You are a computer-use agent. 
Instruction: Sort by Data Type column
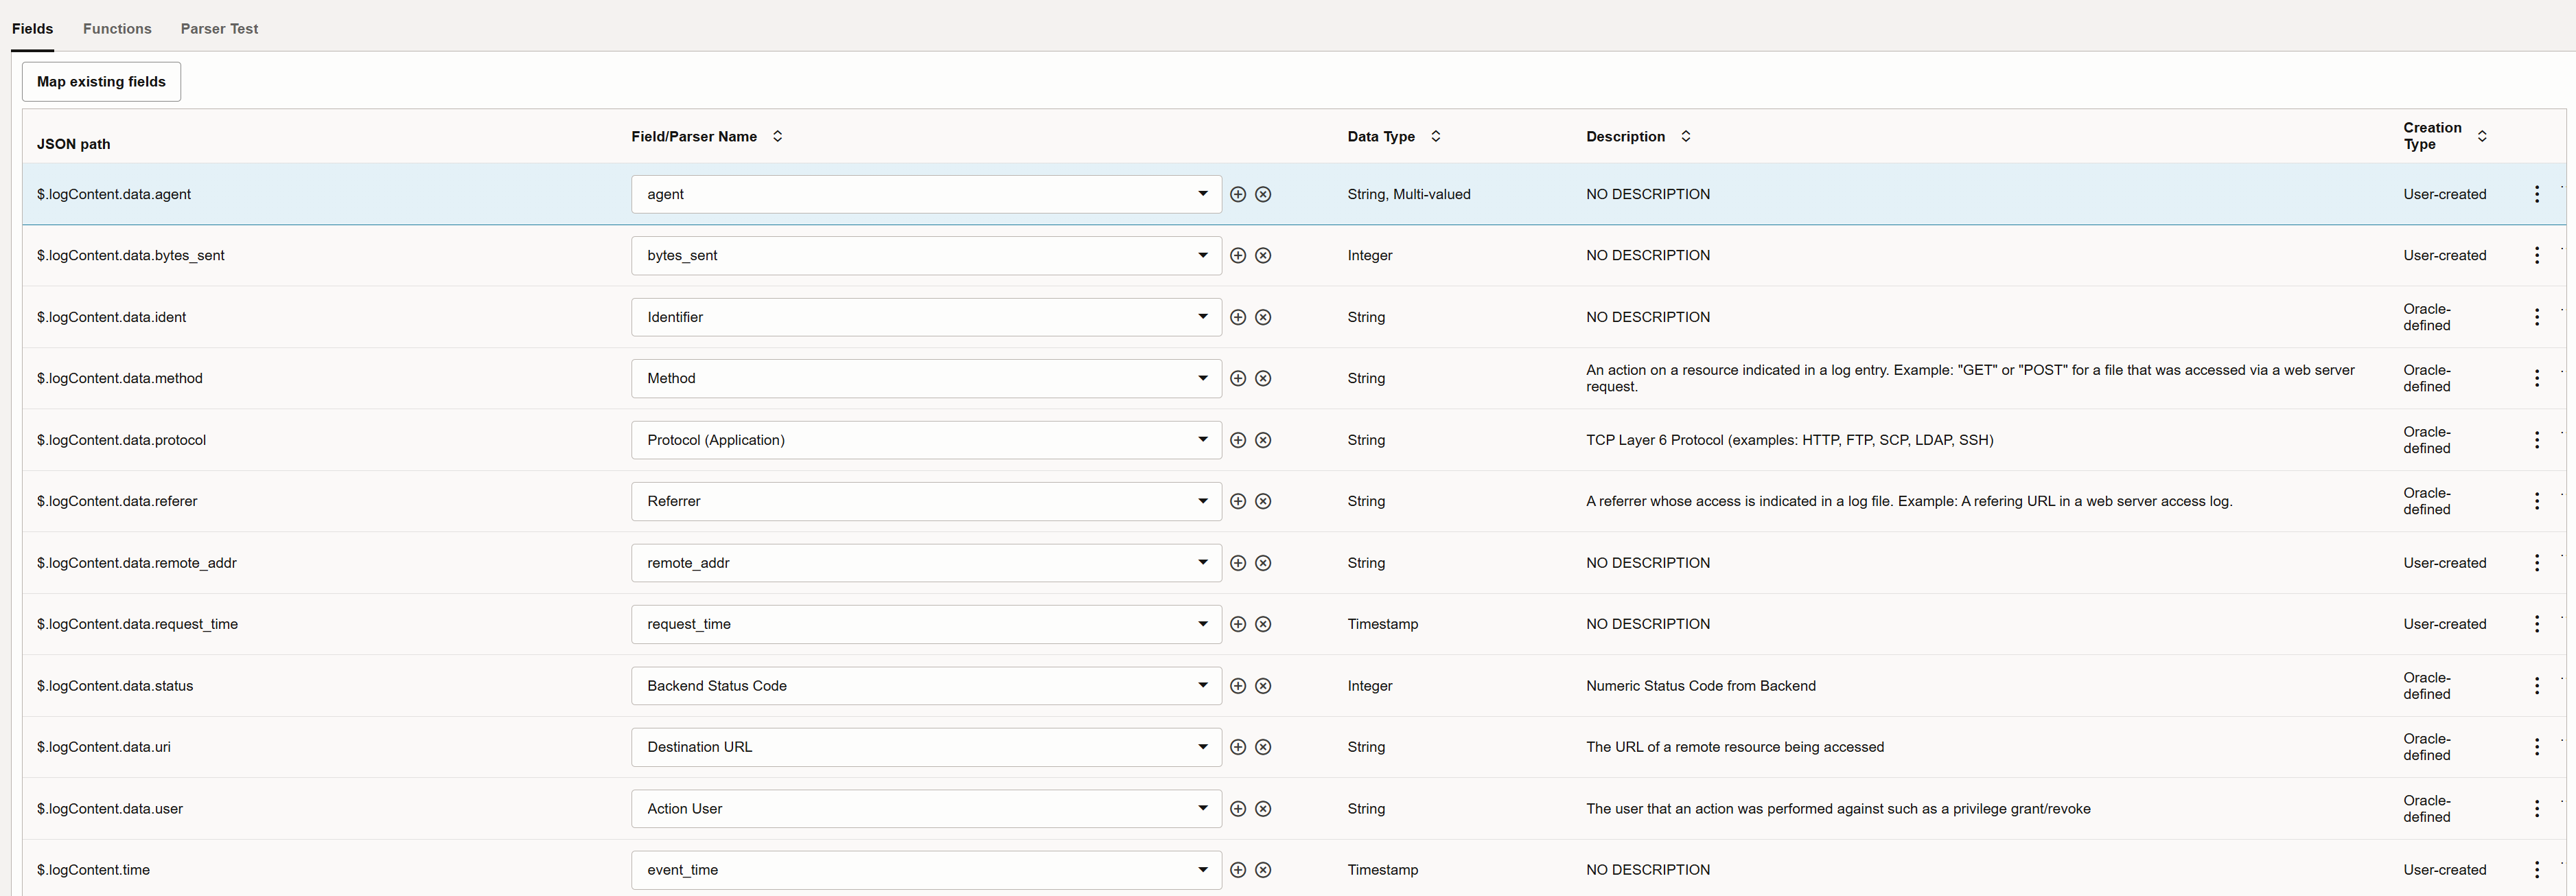click(1435, 136)
